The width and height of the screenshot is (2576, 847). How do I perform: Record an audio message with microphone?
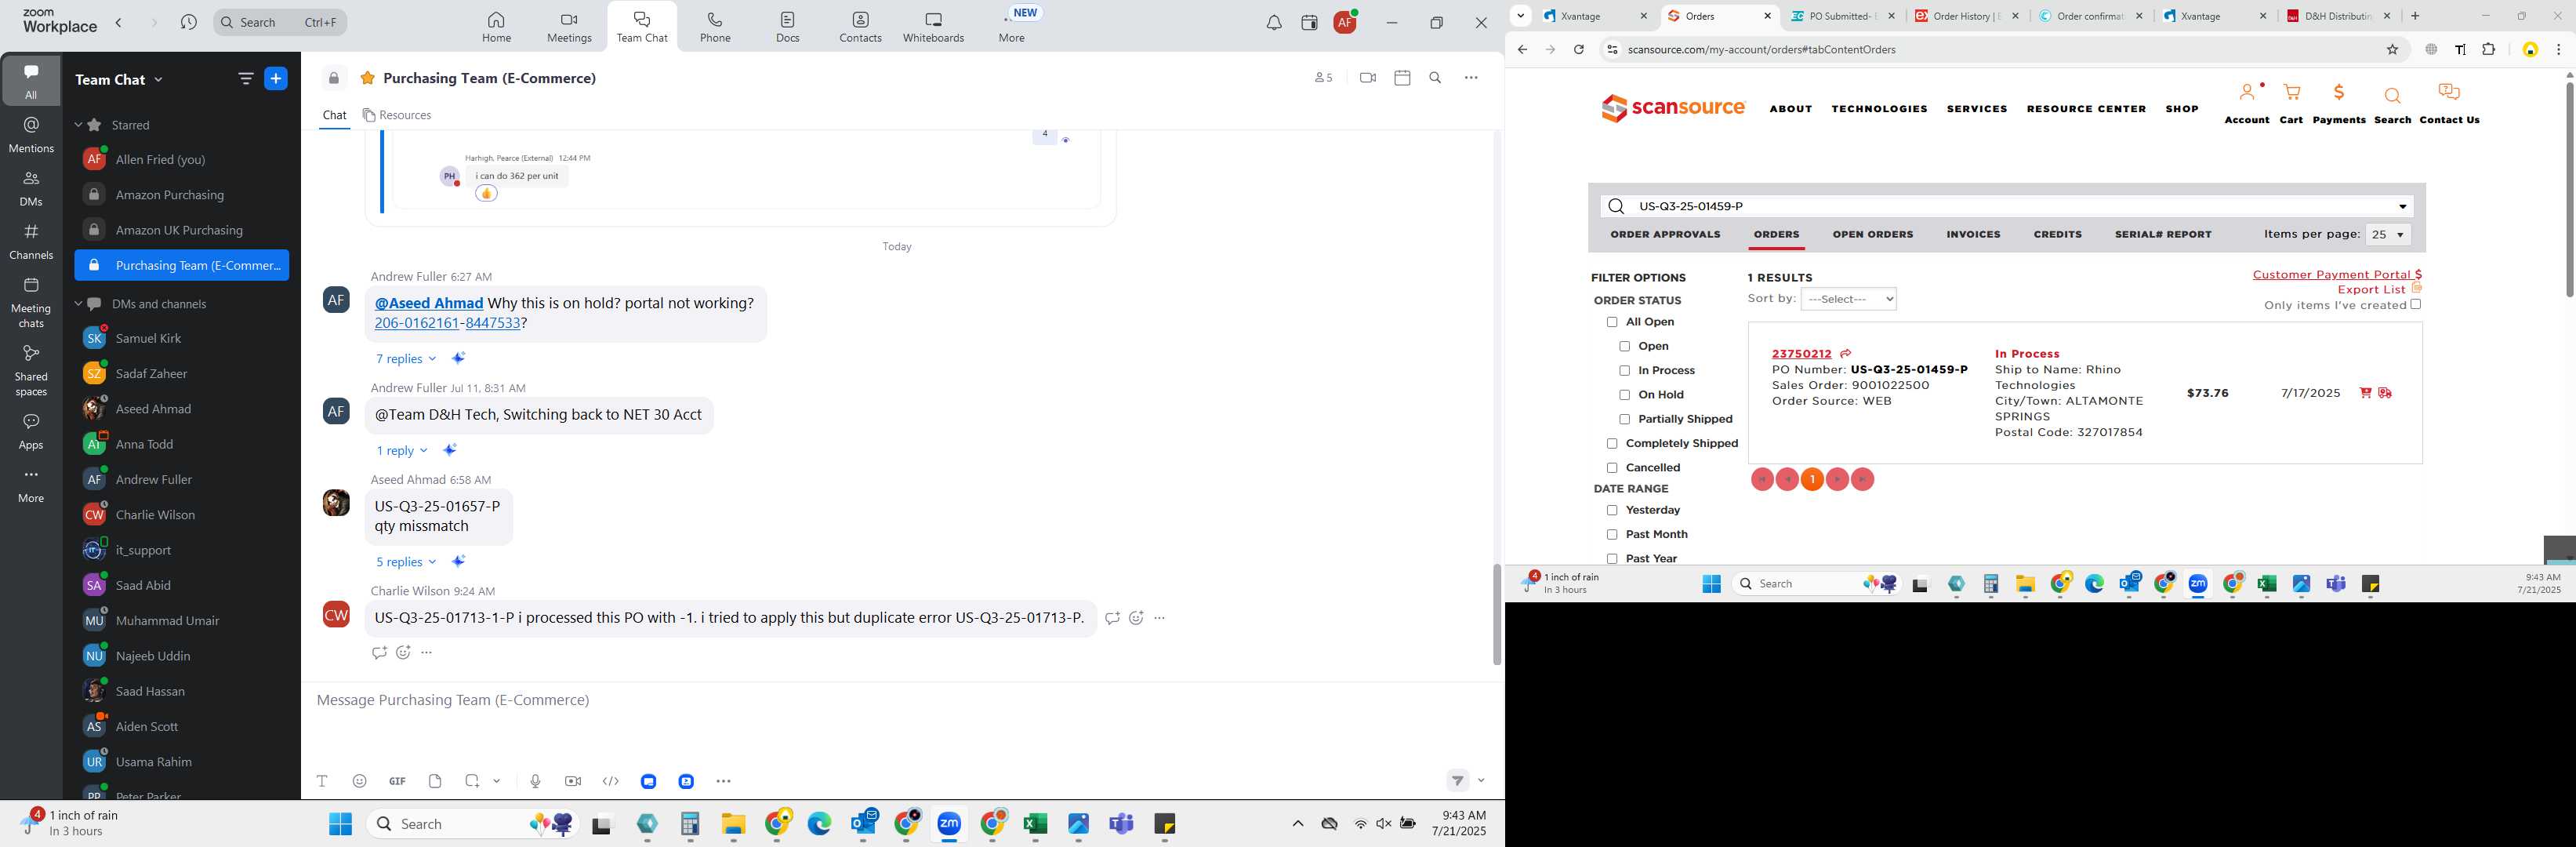(x=535, y=781)
